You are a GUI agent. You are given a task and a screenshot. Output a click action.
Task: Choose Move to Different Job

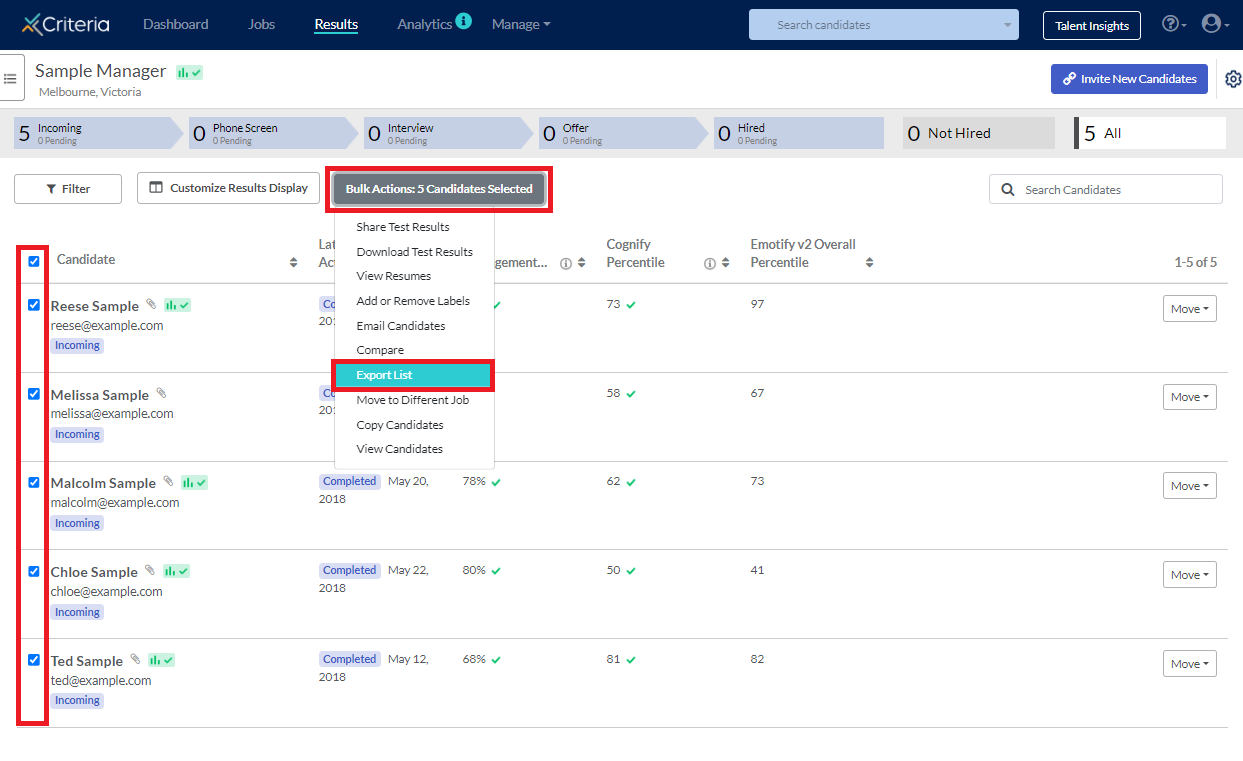414,400
